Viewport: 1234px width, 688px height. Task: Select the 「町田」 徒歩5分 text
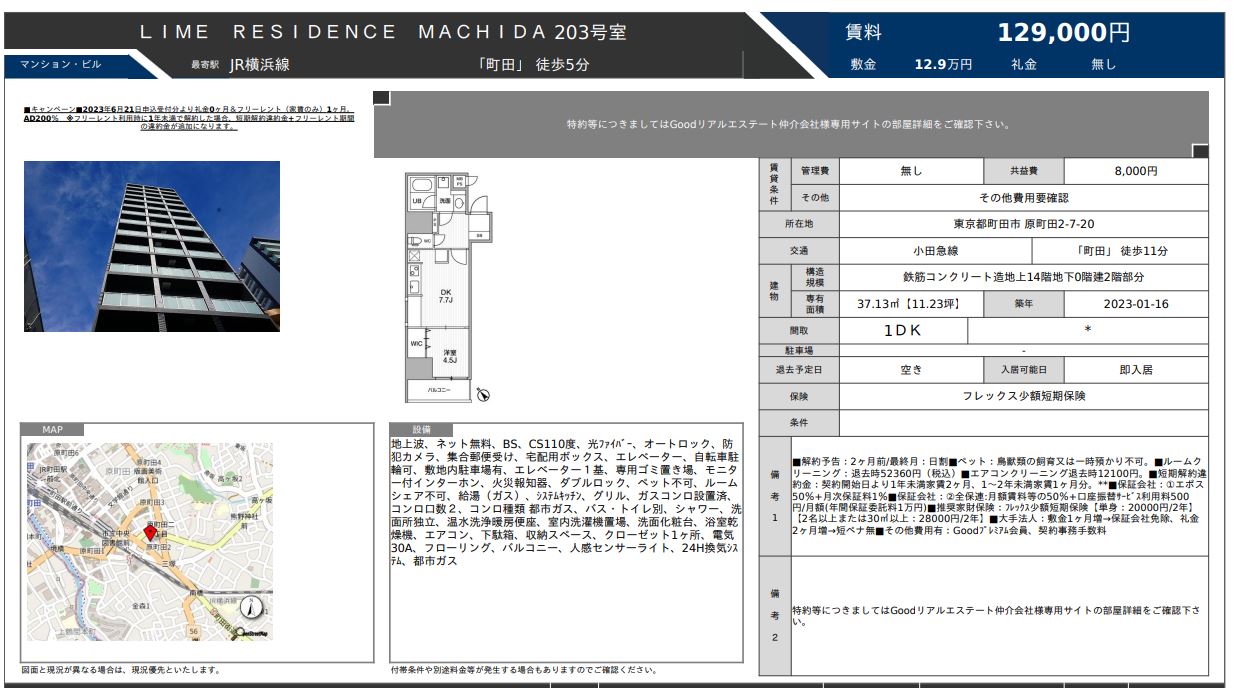533,64
